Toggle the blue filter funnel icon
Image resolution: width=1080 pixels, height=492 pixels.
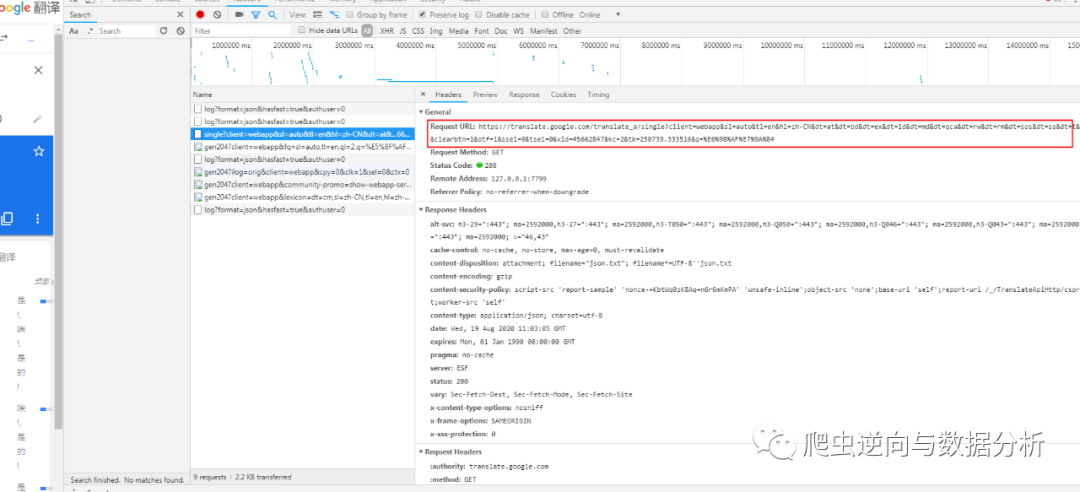pyautogui.click(x=256, y=14)
